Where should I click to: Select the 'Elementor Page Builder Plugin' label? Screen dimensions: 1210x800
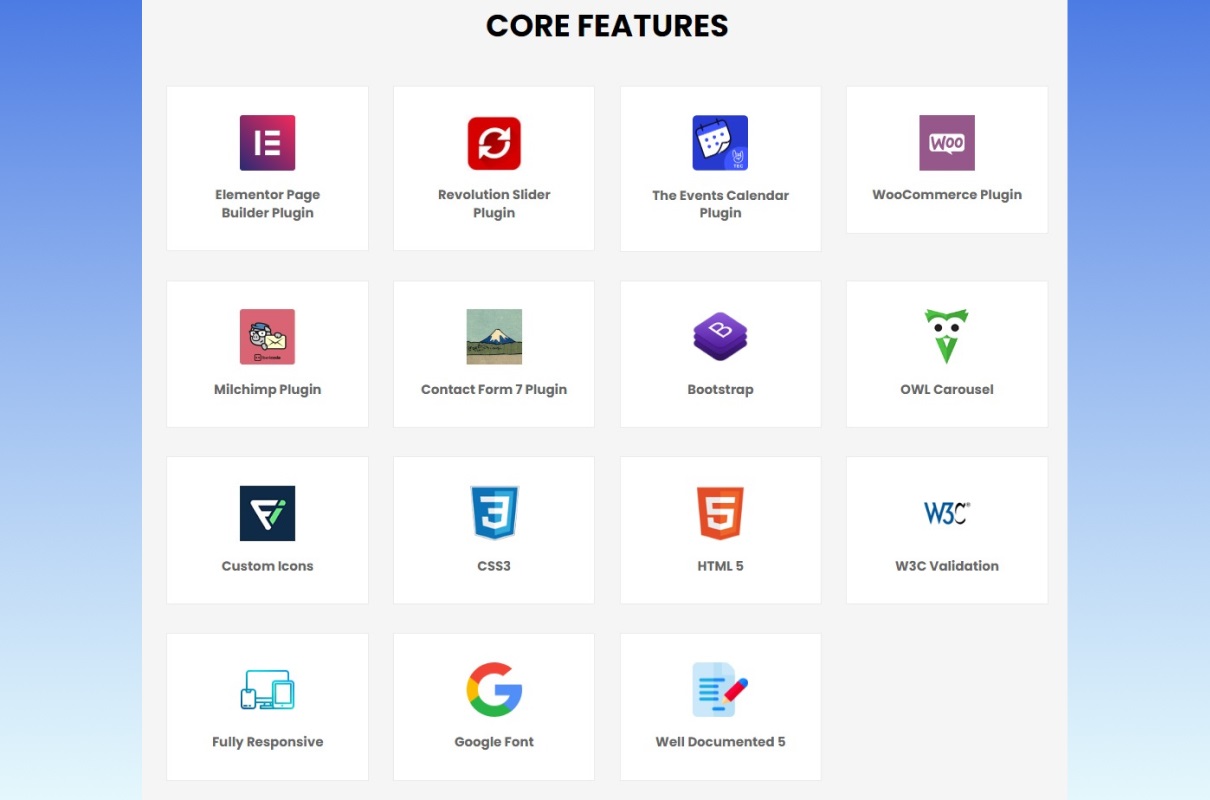click(x=267, y=204)
